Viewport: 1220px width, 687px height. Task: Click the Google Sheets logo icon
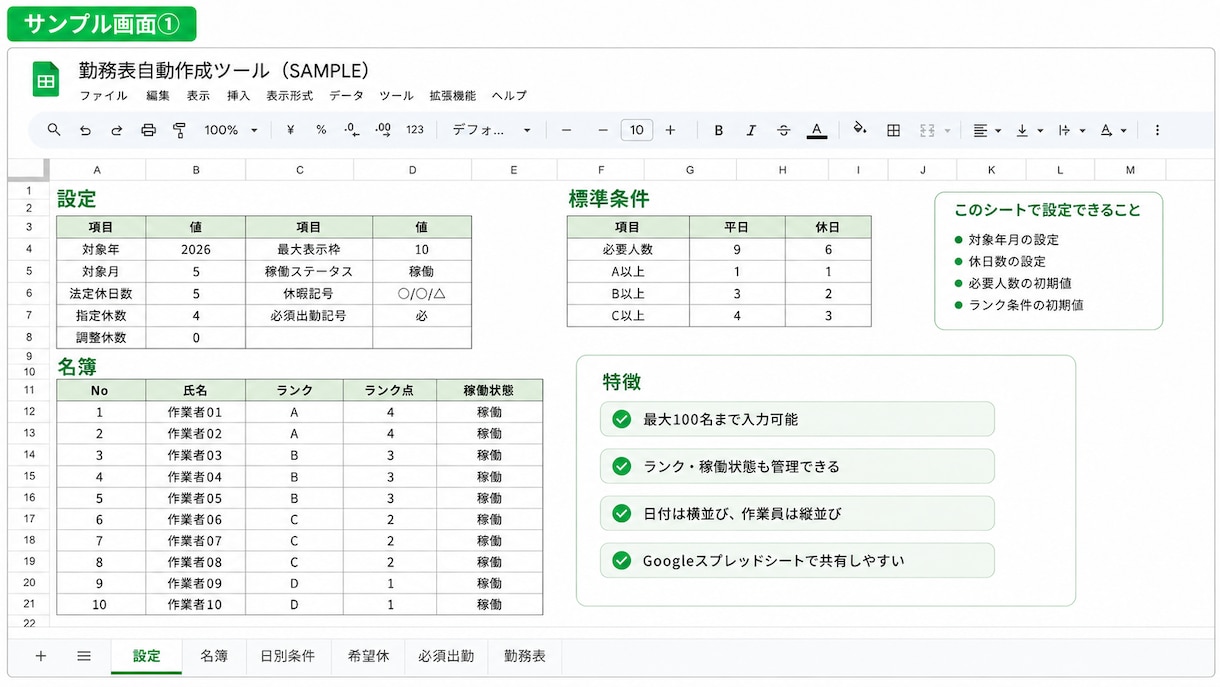[x=45, y=80]
